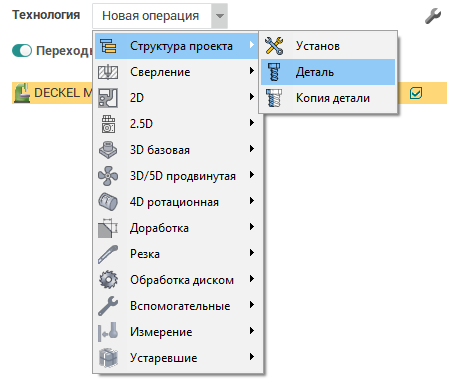Click the 3D базовая icon
Screen dimensions: 453x382
pyautogui.click(x=108, y=150)
